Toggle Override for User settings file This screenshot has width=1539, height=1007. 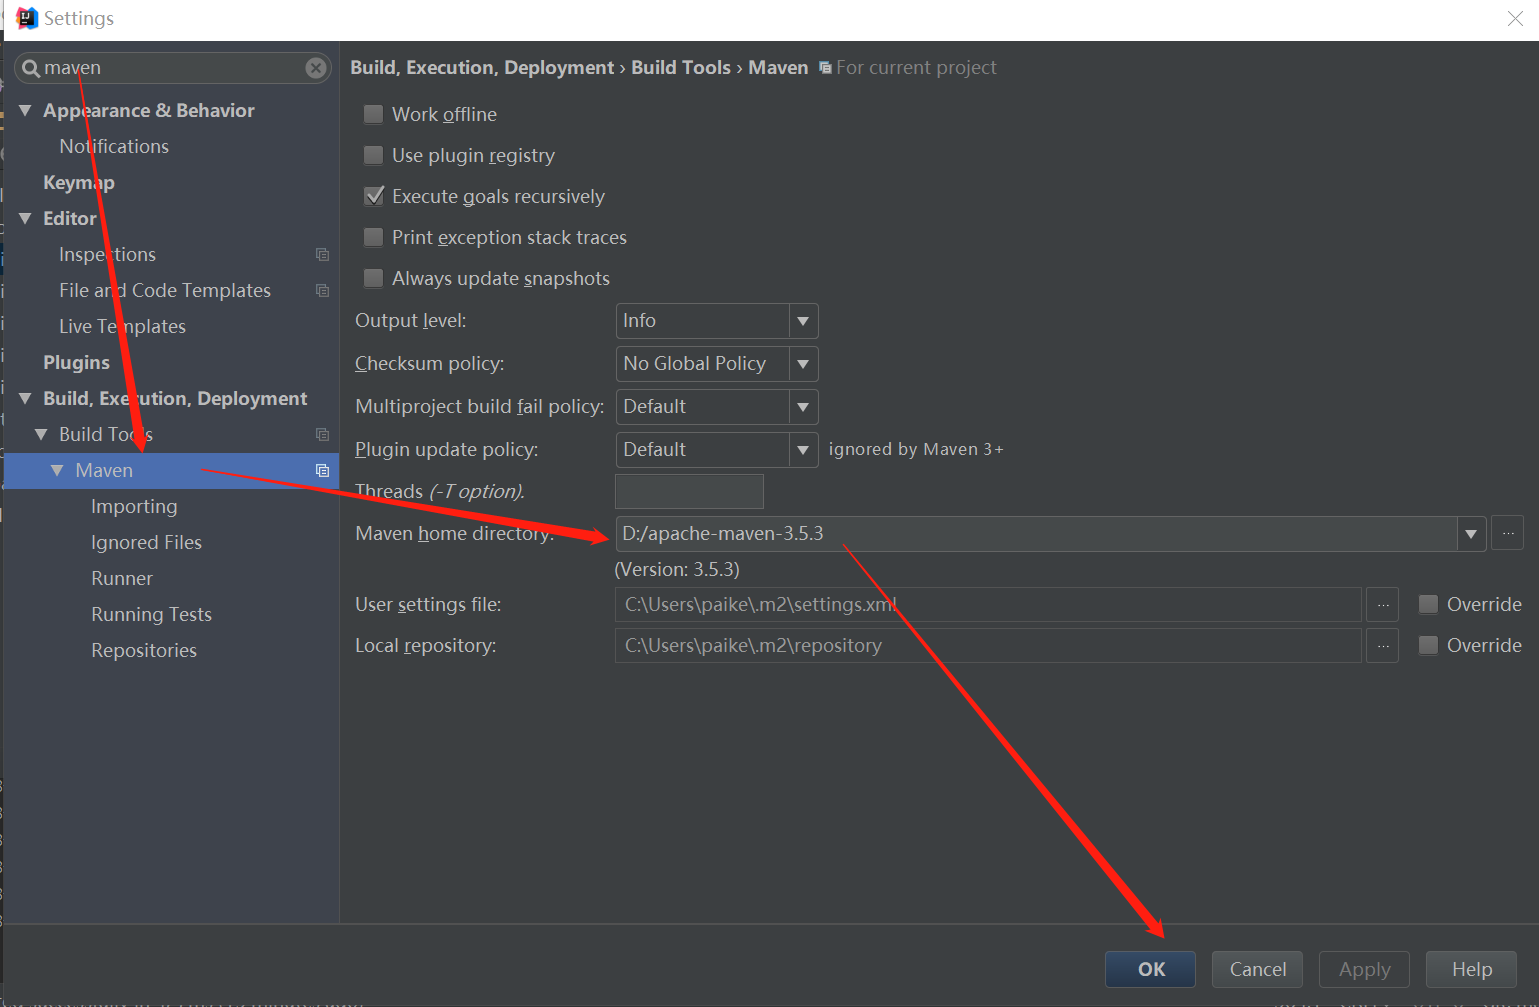(x=1428, y=604)
